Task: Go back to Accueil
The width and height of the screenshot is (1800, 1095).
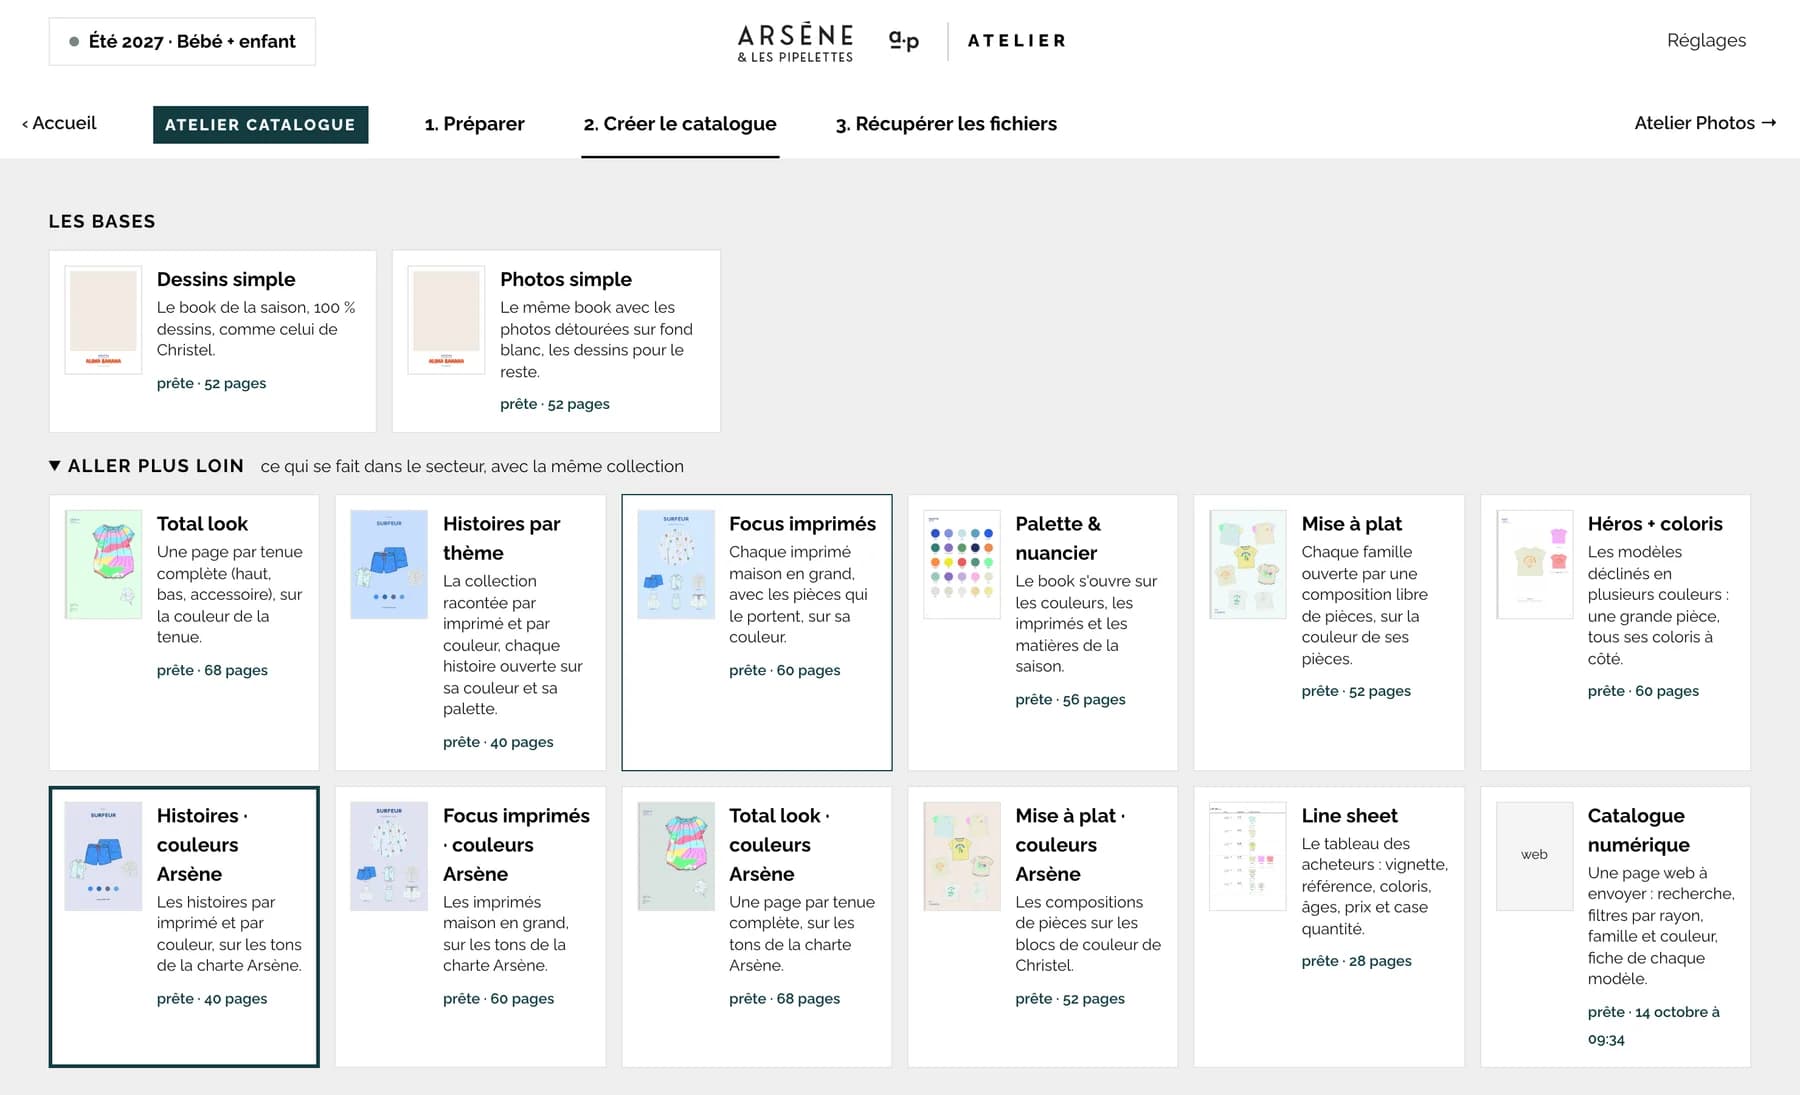Action: (59, 123)
